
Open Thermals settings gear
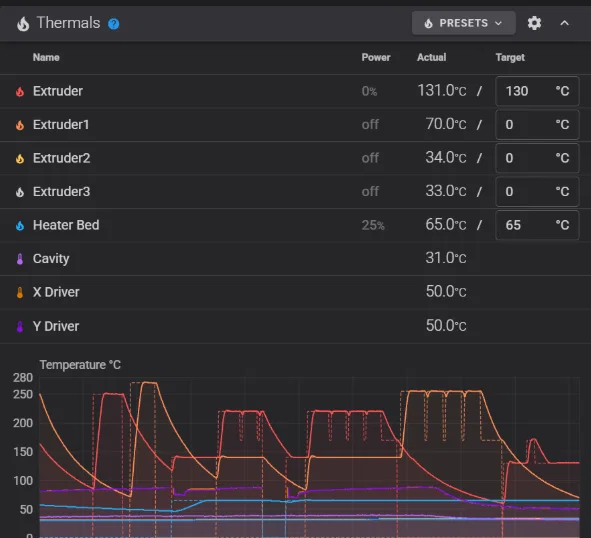click(x=534, y=23)
